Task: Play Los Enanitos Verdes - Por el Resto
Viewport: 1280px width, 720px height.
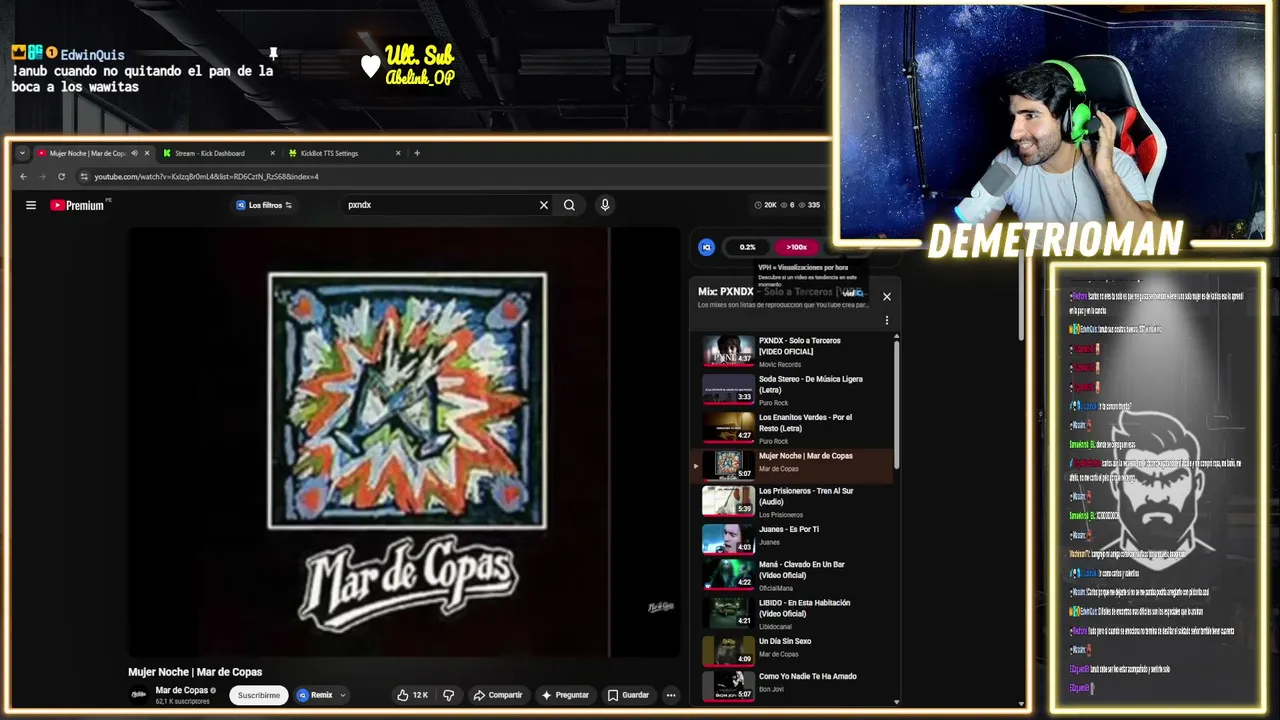Action: coord(795,429)
